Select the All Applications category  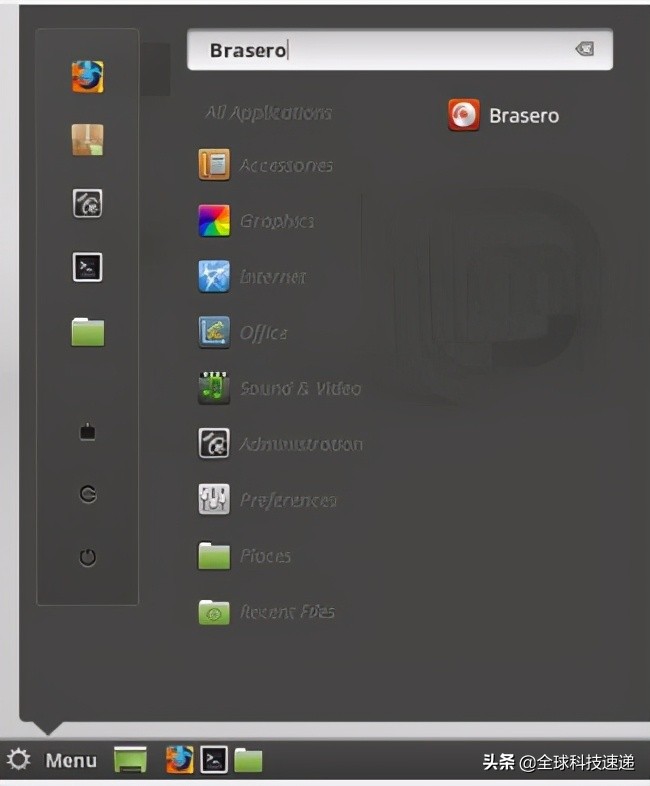(268, 113)
